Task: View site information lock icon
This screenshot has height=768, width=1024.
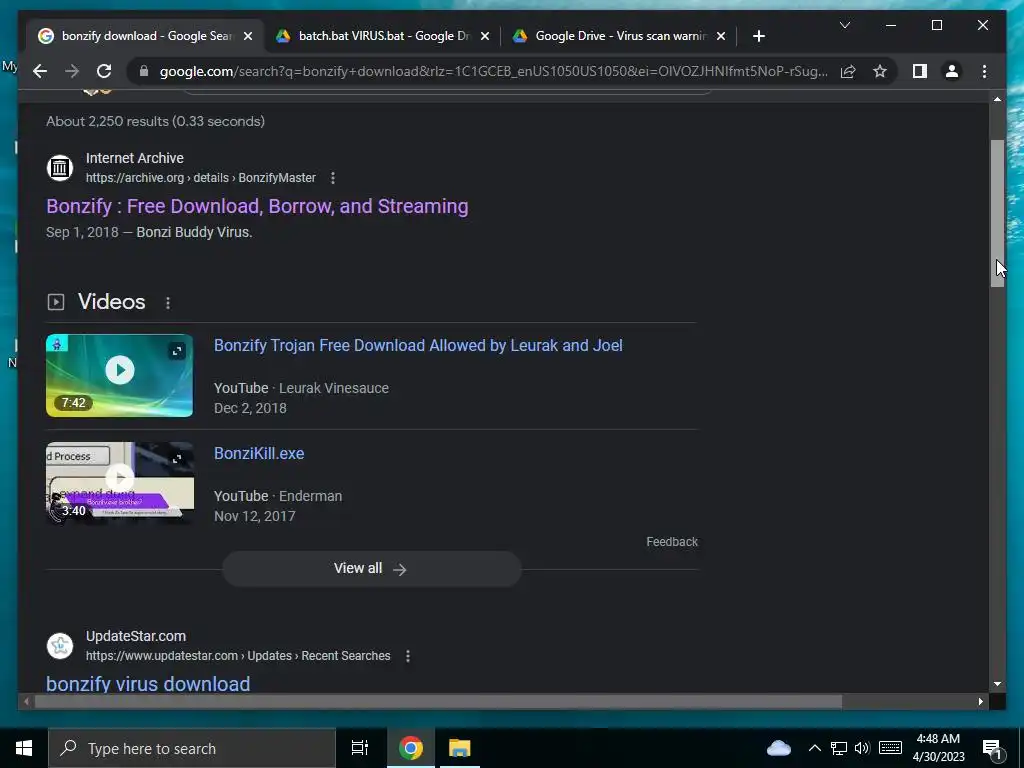Action: point(144,71)
